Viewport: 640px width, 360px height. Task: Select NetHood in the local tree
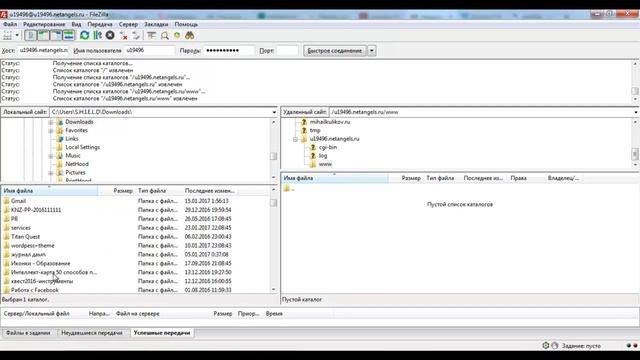77,164
